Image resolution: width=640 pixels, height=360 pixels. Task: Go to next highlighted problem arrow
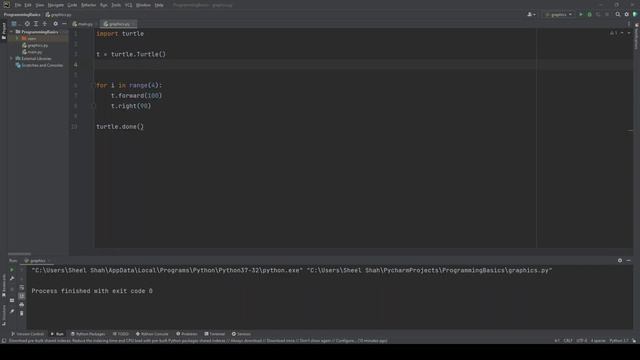click(629, 33)
